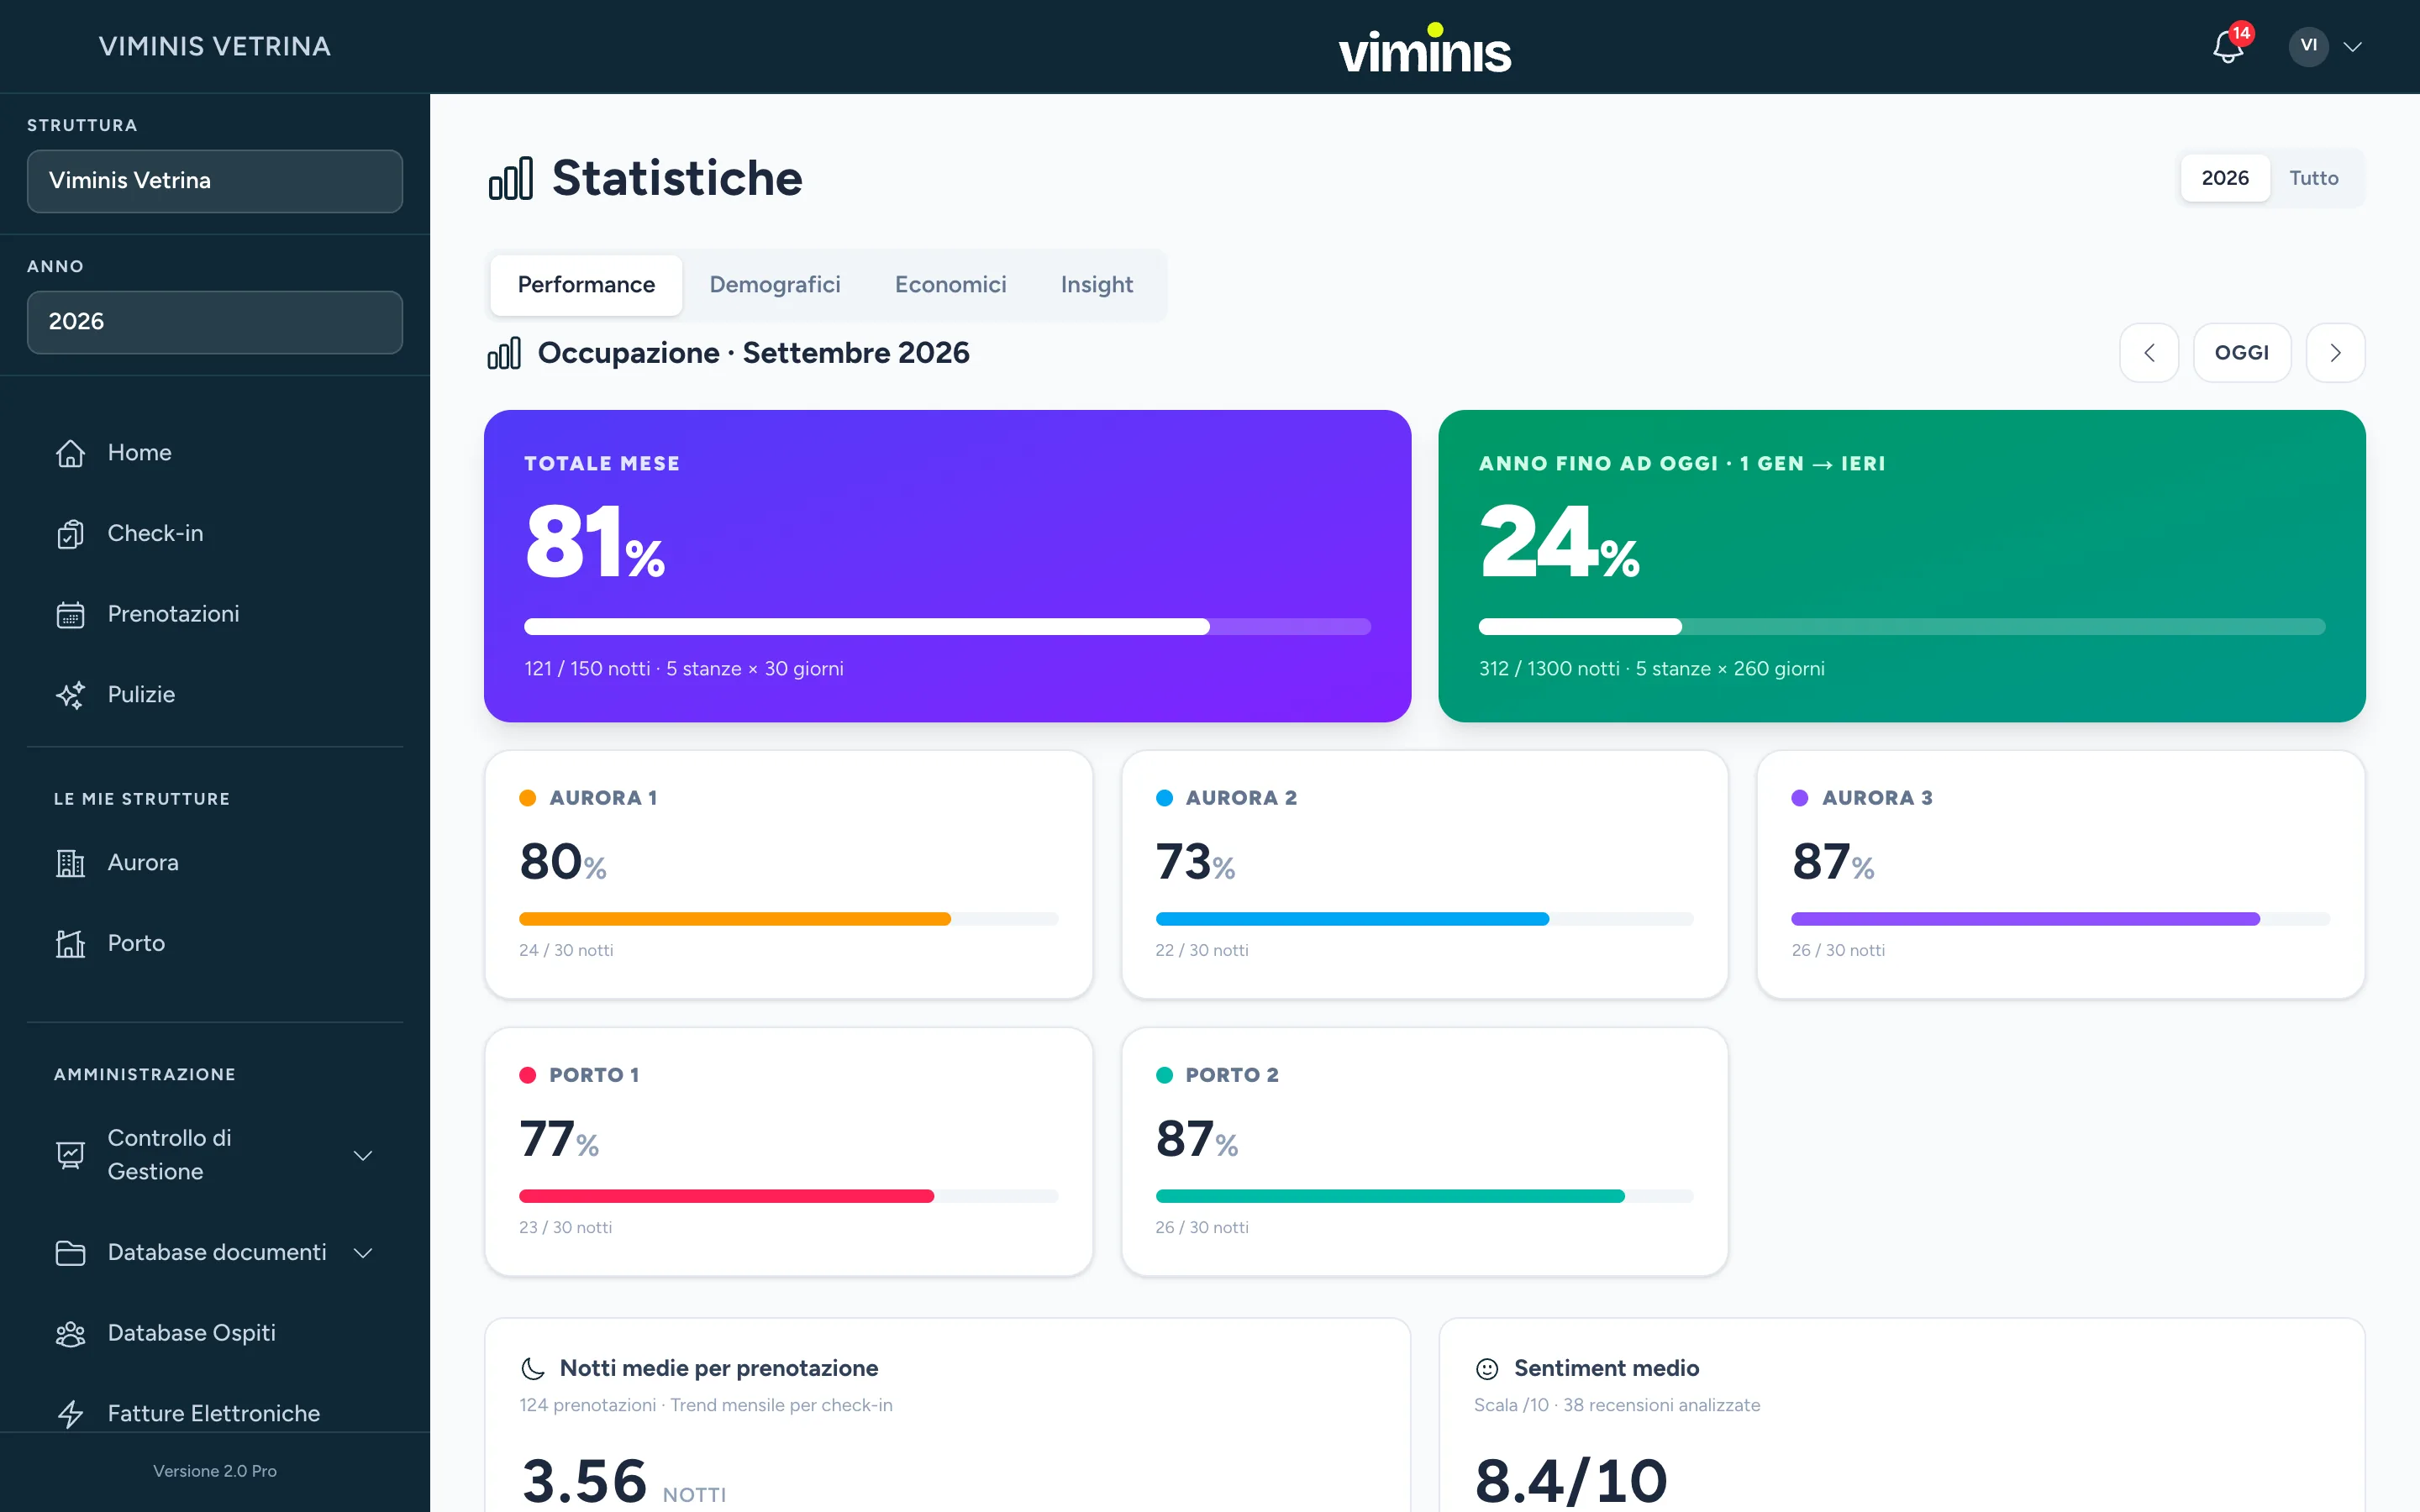
Task: Open the Struttura Viminis Vetrina selector
Action: click(x=215, y=181)
